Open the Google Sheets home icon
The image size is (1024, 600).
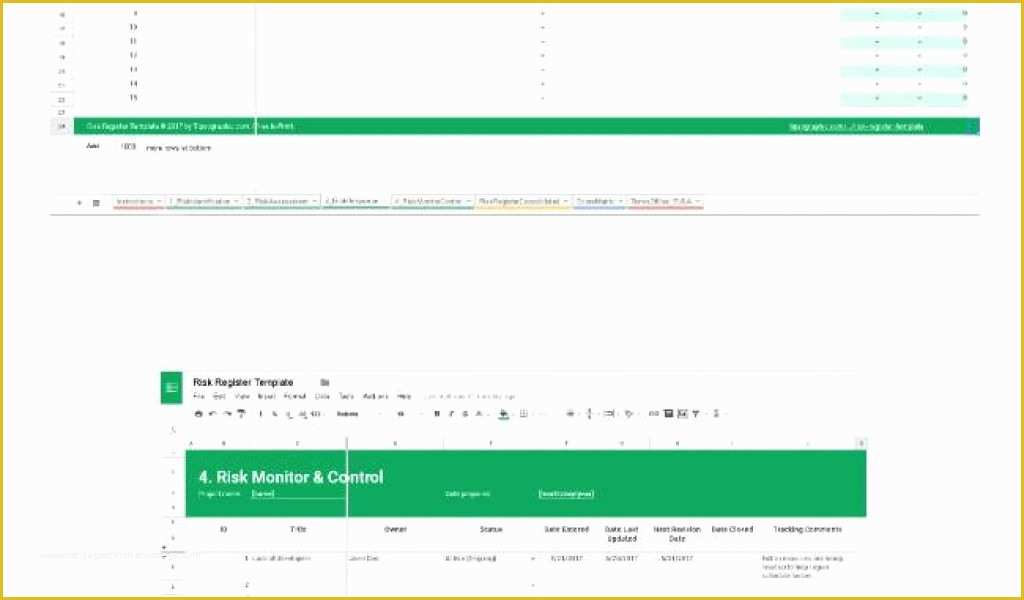tap(171, 388)
